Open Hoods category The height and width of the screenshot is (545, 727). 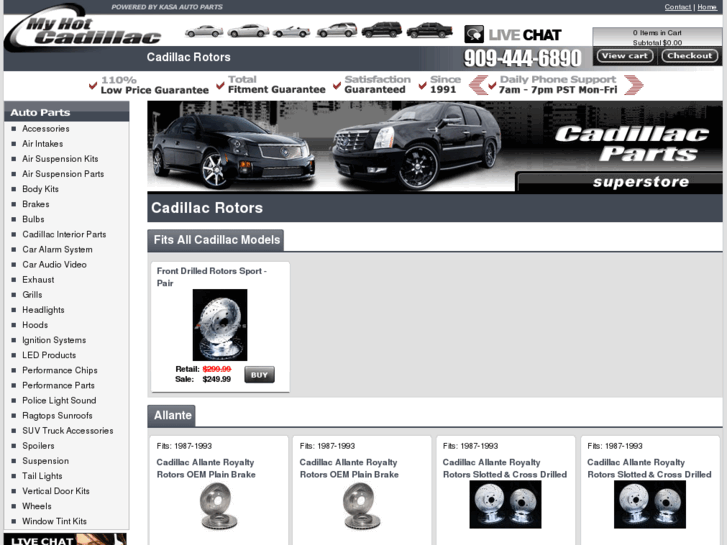pos(35,325)
